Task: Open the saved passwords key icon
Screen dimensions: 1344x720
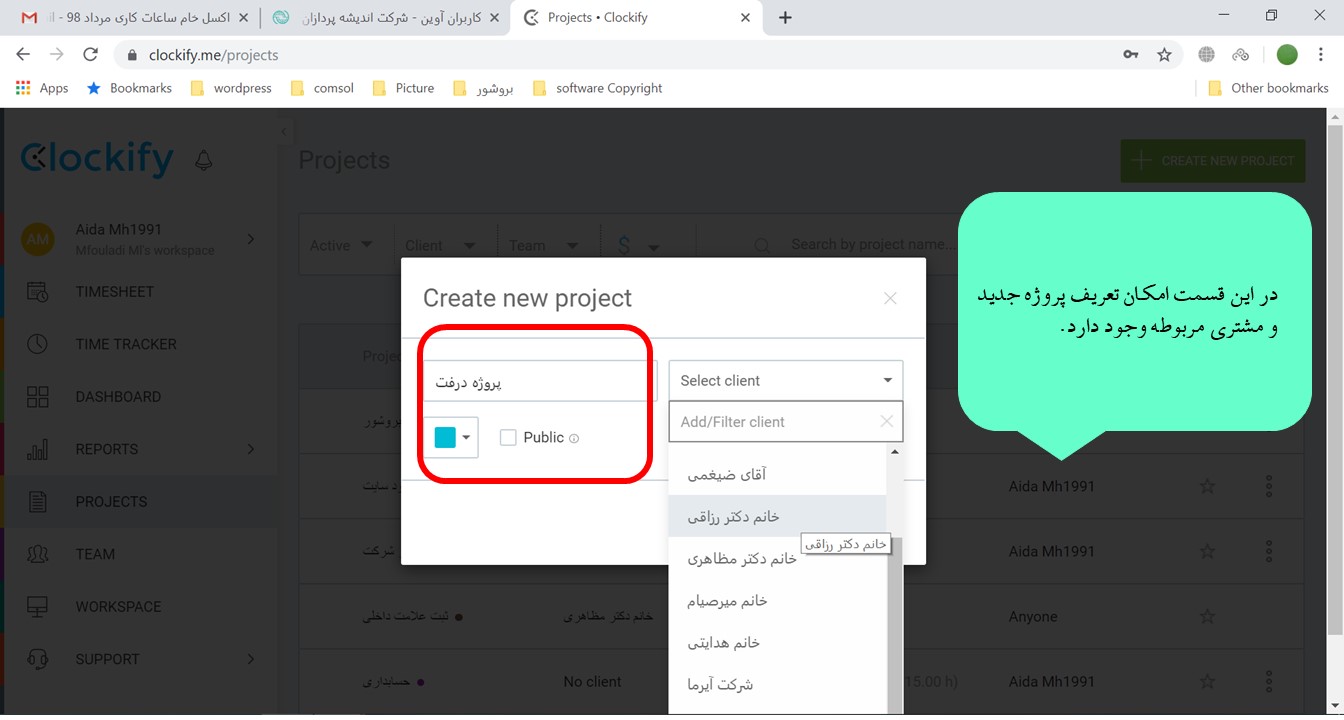Action: click(1131, 55)
